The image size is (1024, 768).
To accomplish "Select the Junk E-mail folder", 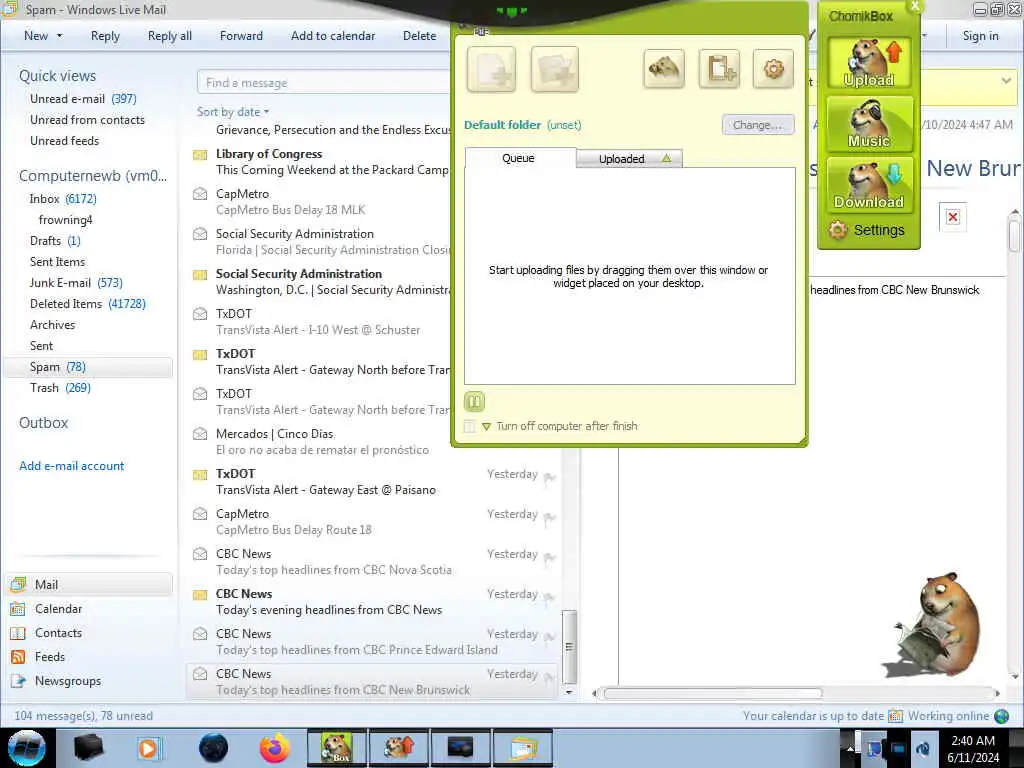I will (x=76, y=282).
